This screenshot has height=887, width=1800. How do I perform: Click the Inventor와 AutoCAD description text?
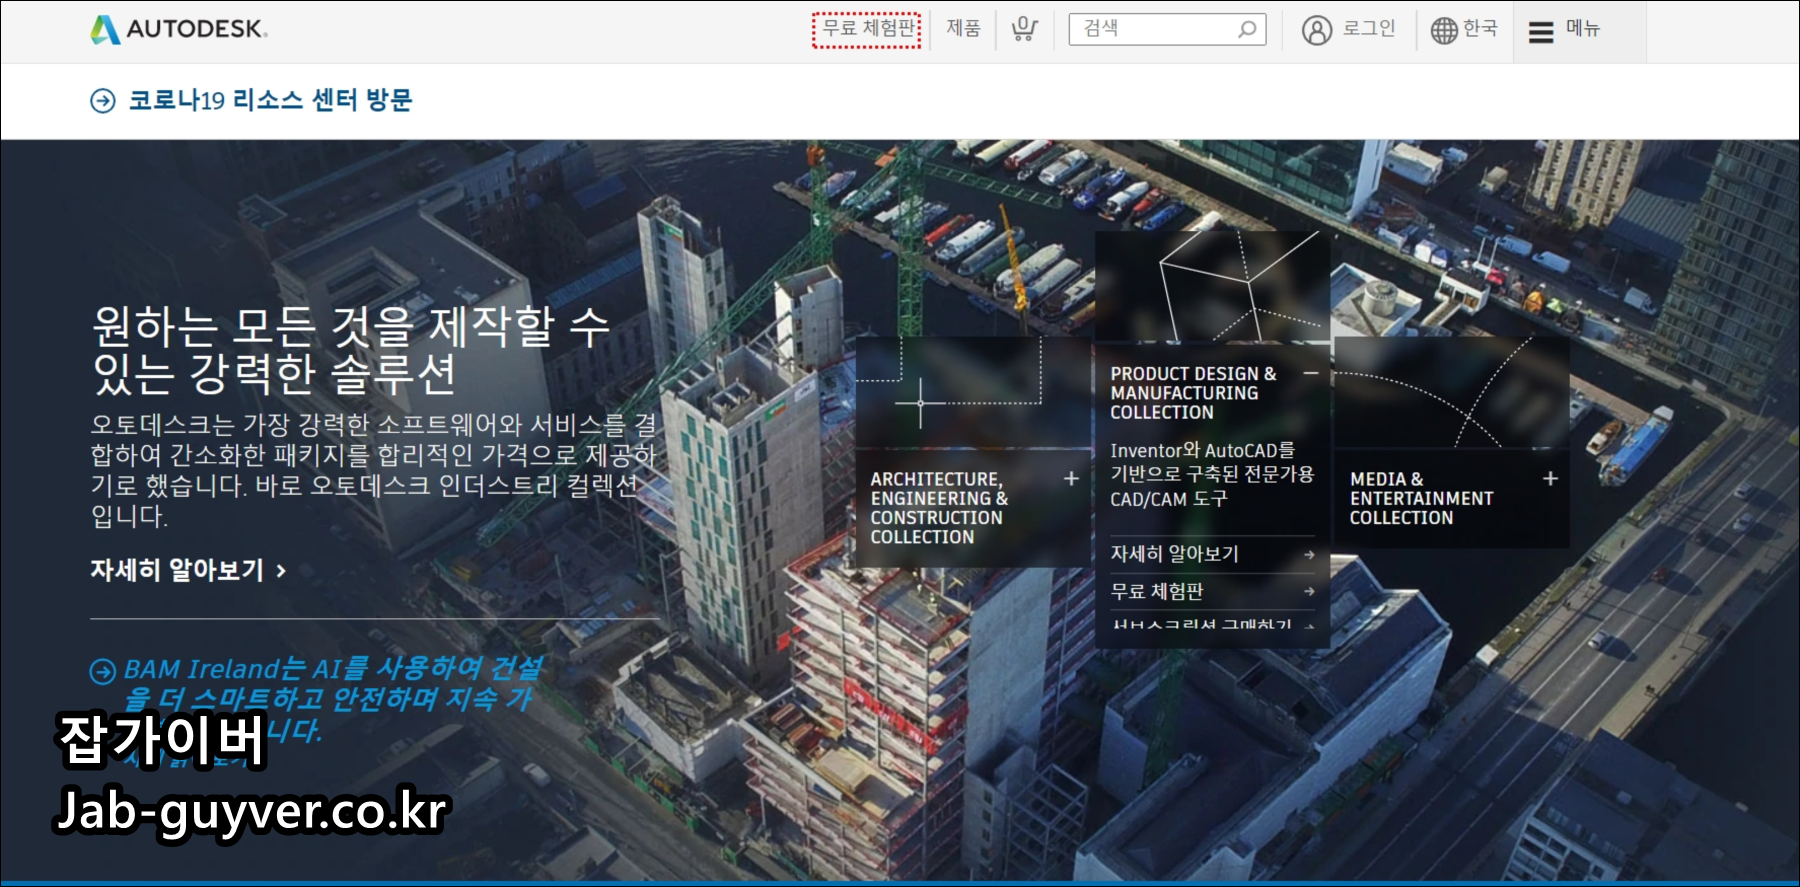pyautogui.click(x=1212, y=475)
